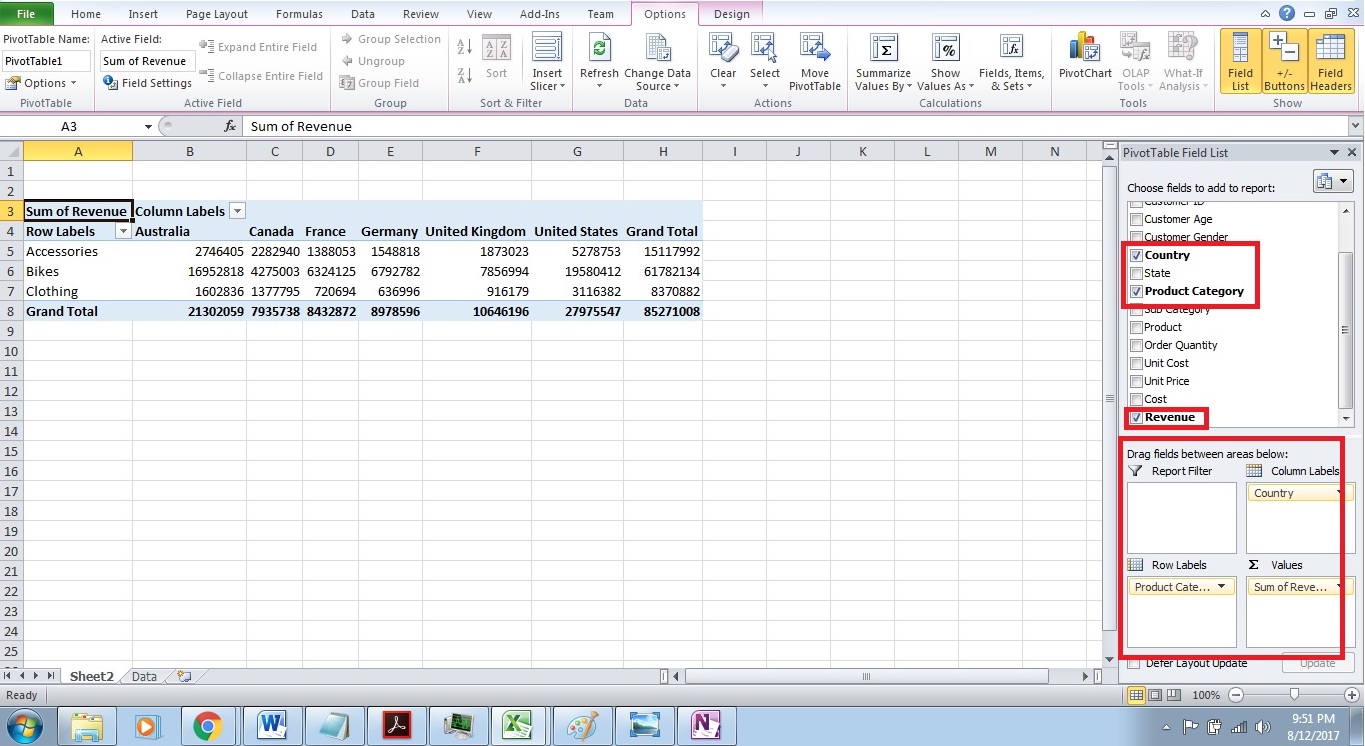Switch to the Design ribbon tab
This screenshot has height=746, width=1365.
tap(731, 14)
